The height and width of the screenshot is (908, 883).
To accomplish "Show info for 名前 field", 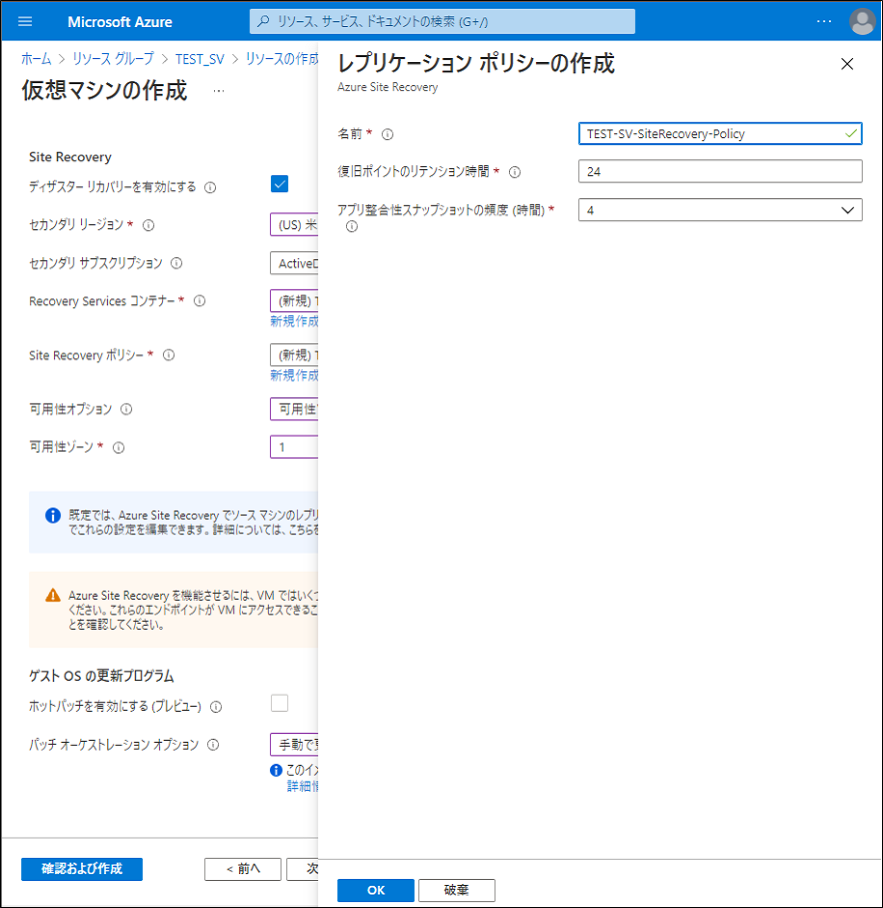I will tap(387, 134).
